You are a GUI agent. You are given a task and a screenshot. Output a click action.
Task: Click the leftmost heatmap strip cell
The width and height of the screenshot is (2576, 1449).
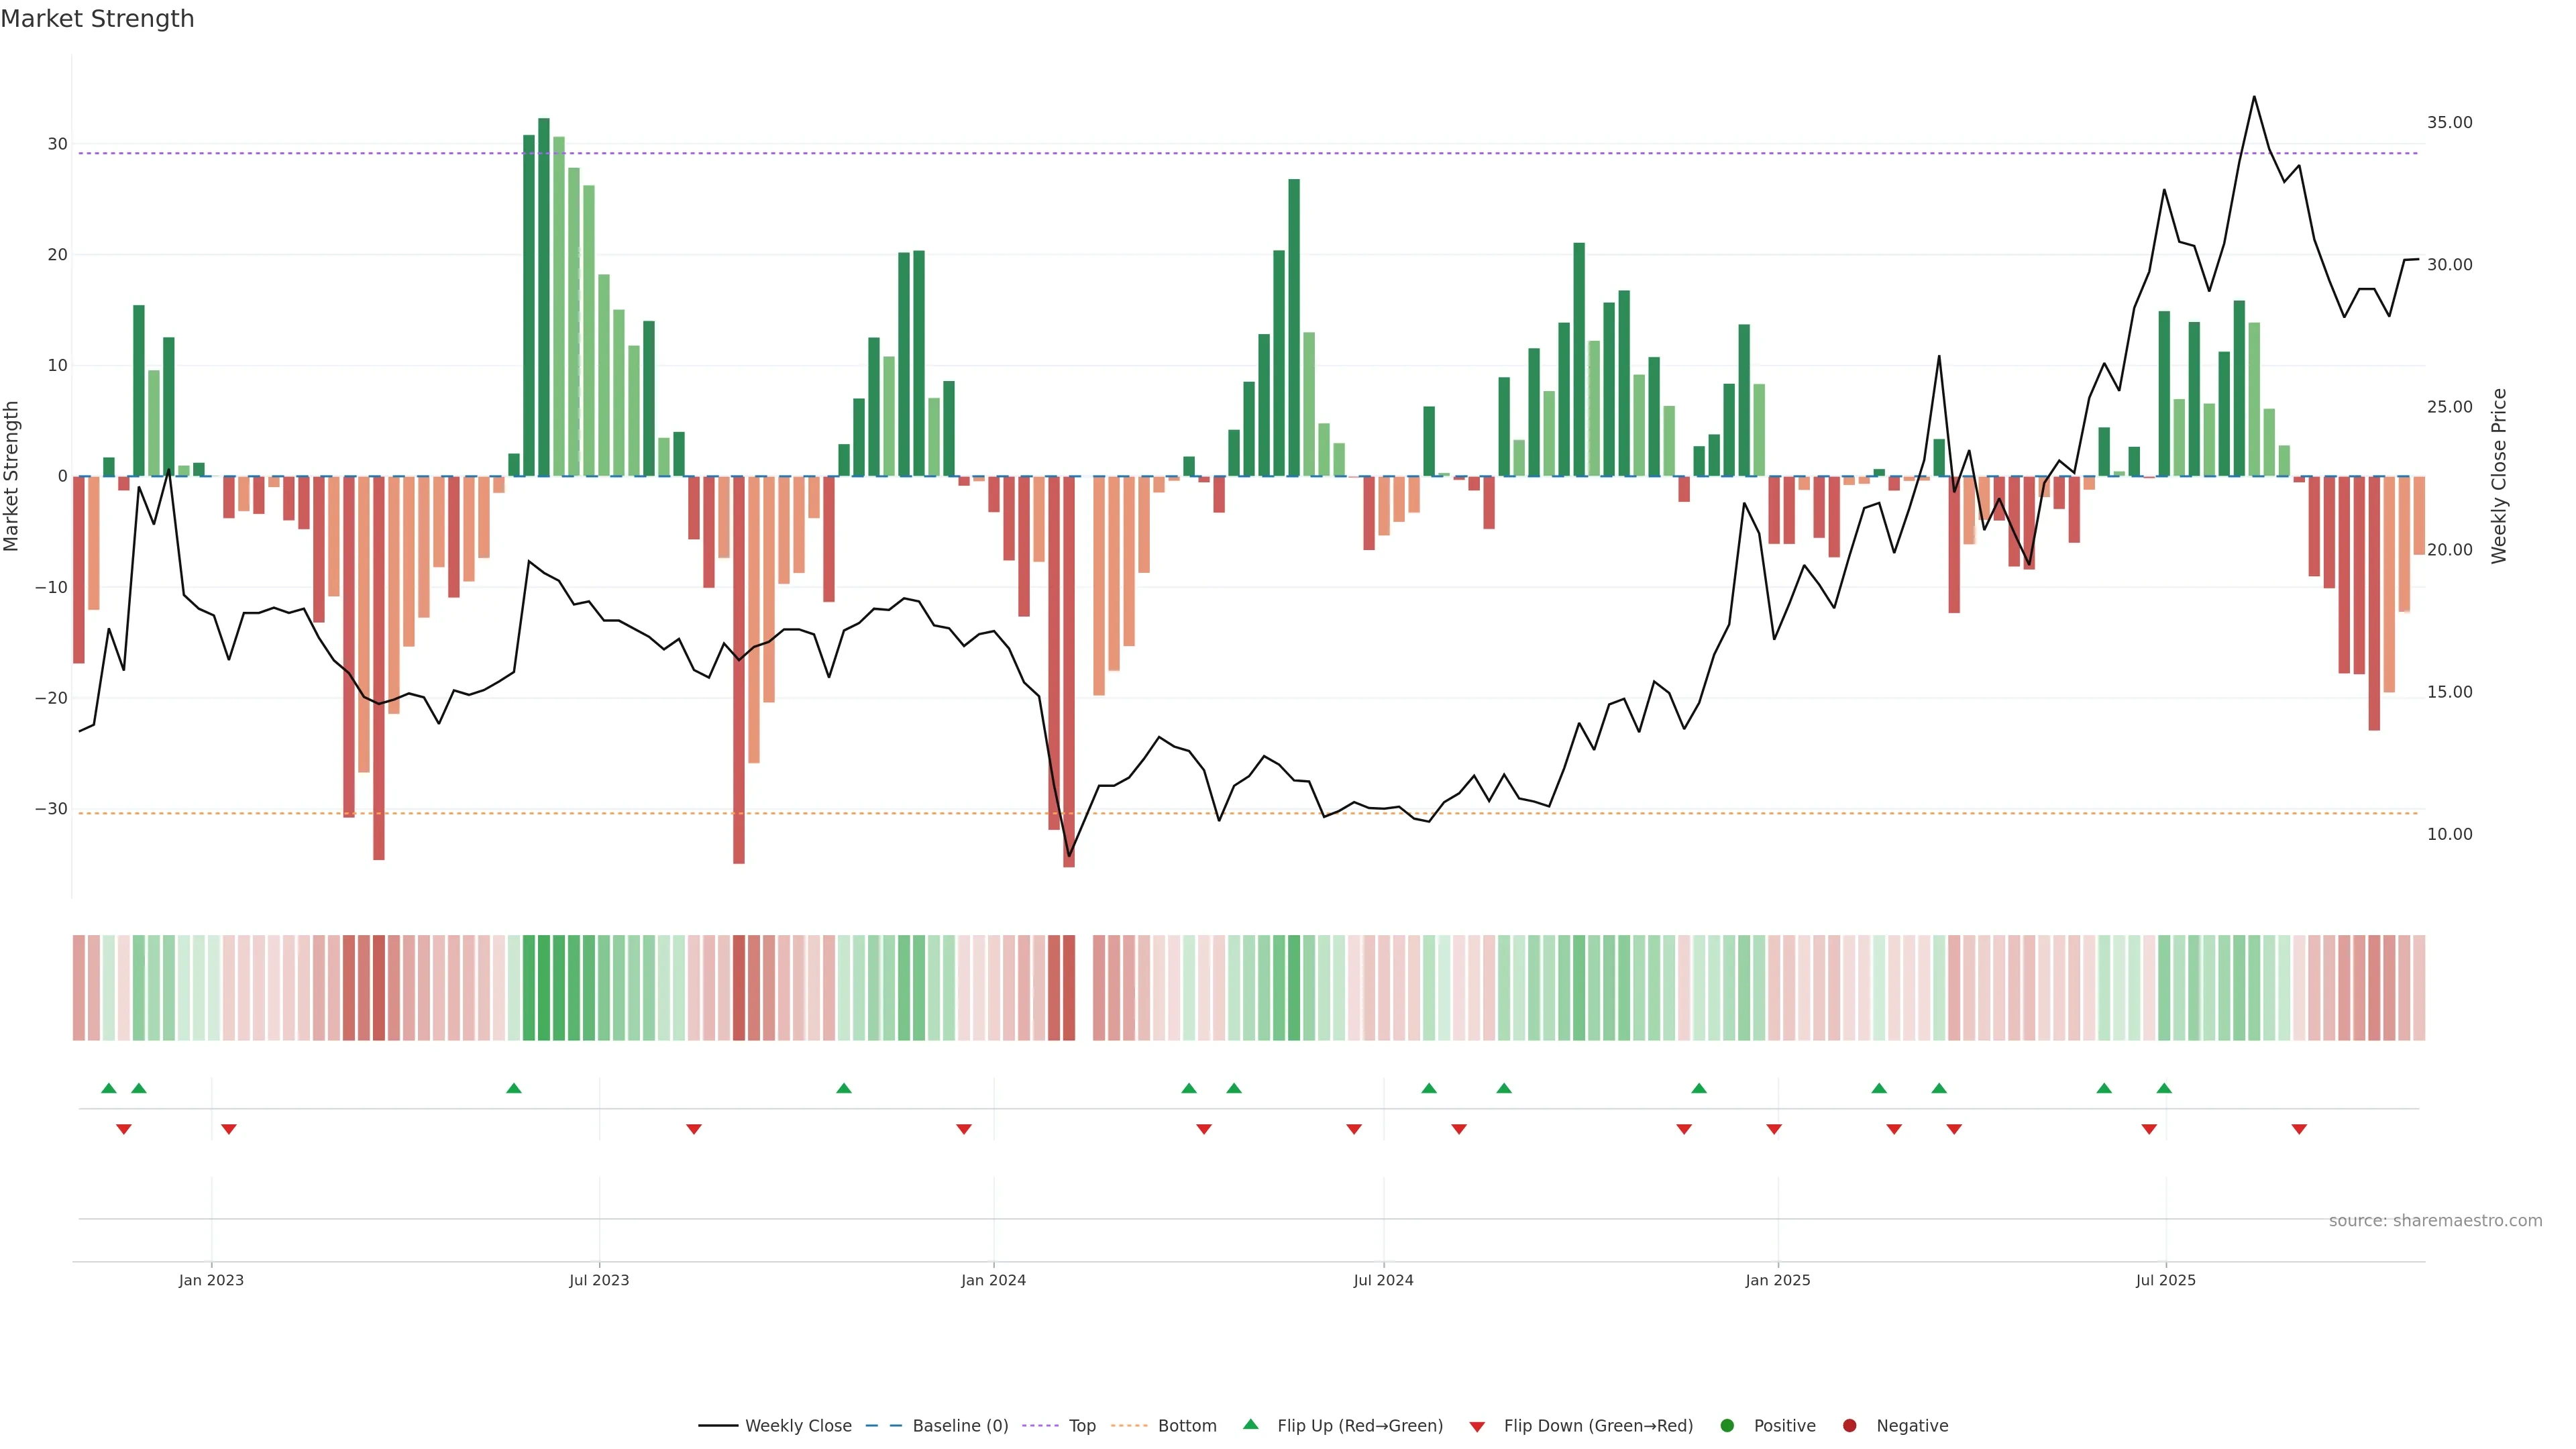tap(79, 988)
